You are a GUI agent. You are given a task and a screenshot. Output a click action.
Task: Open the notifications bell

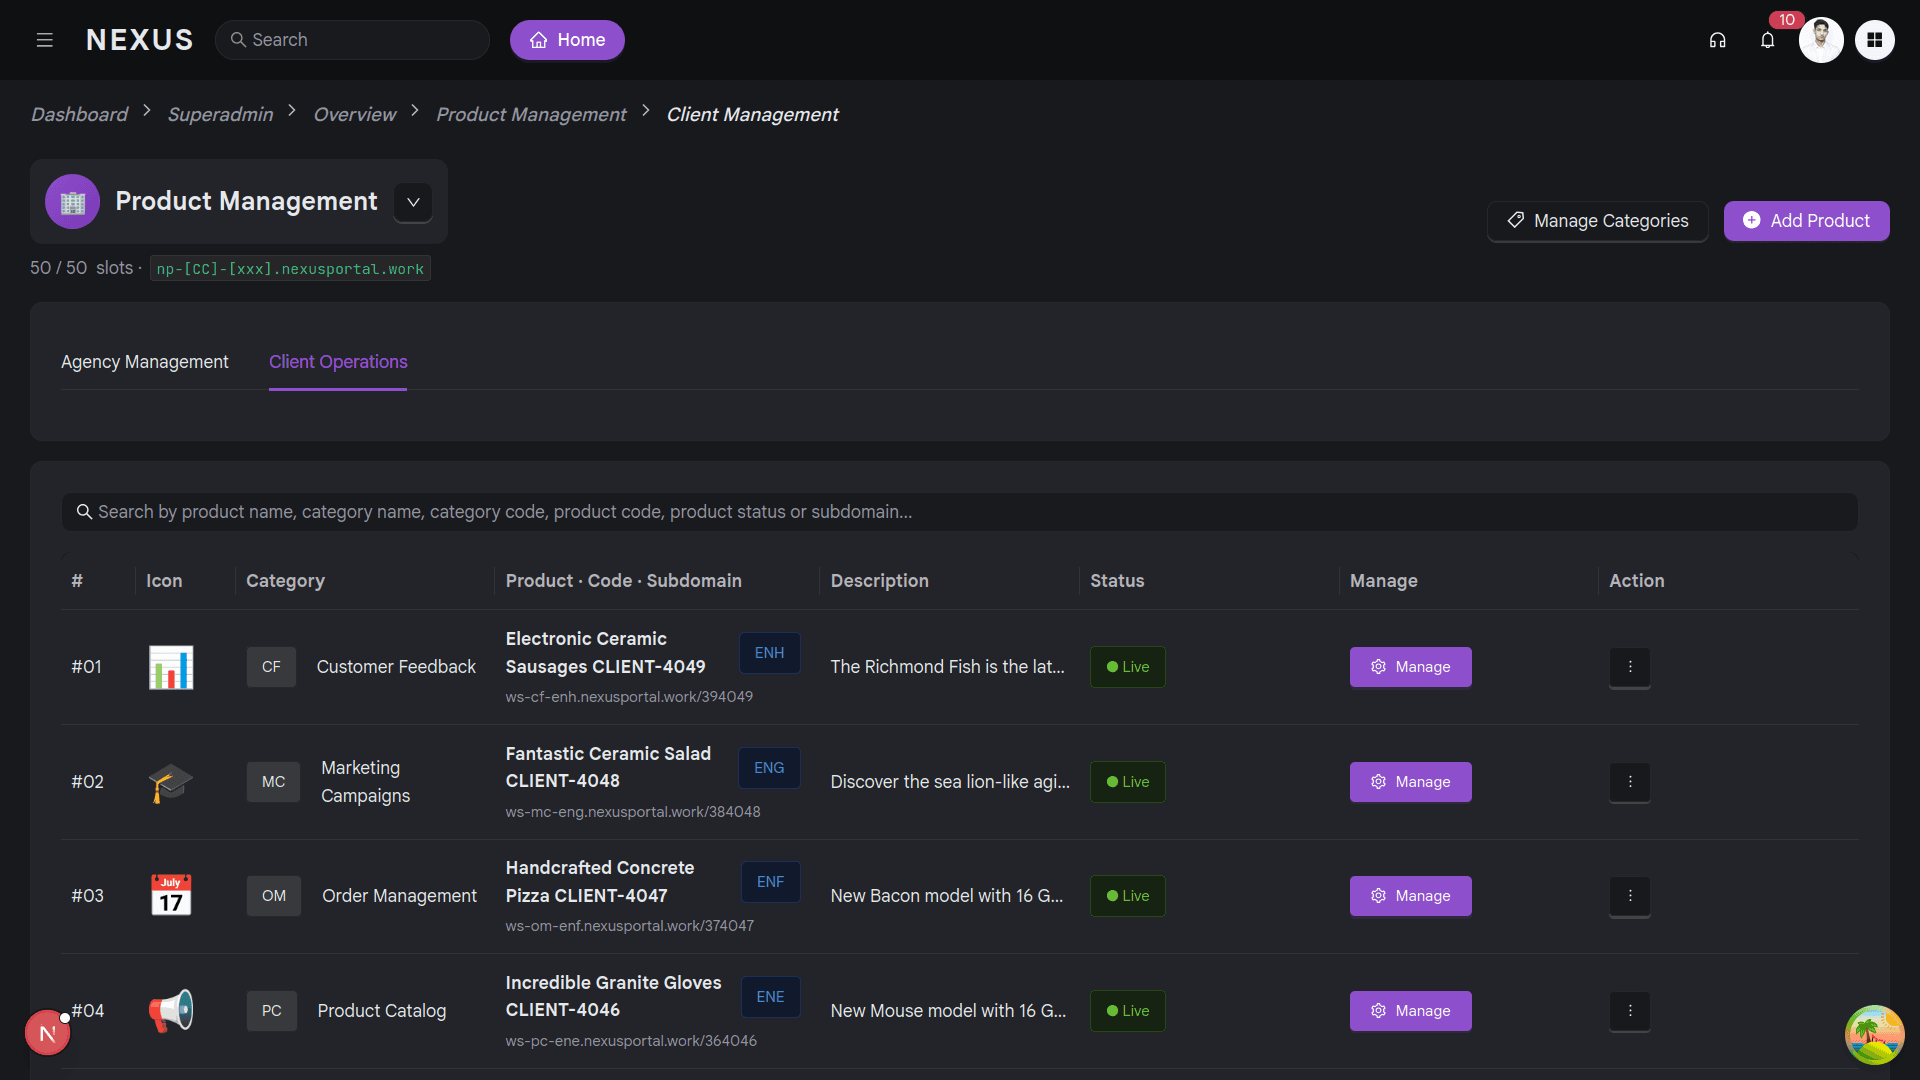(x=1767, y=40)
